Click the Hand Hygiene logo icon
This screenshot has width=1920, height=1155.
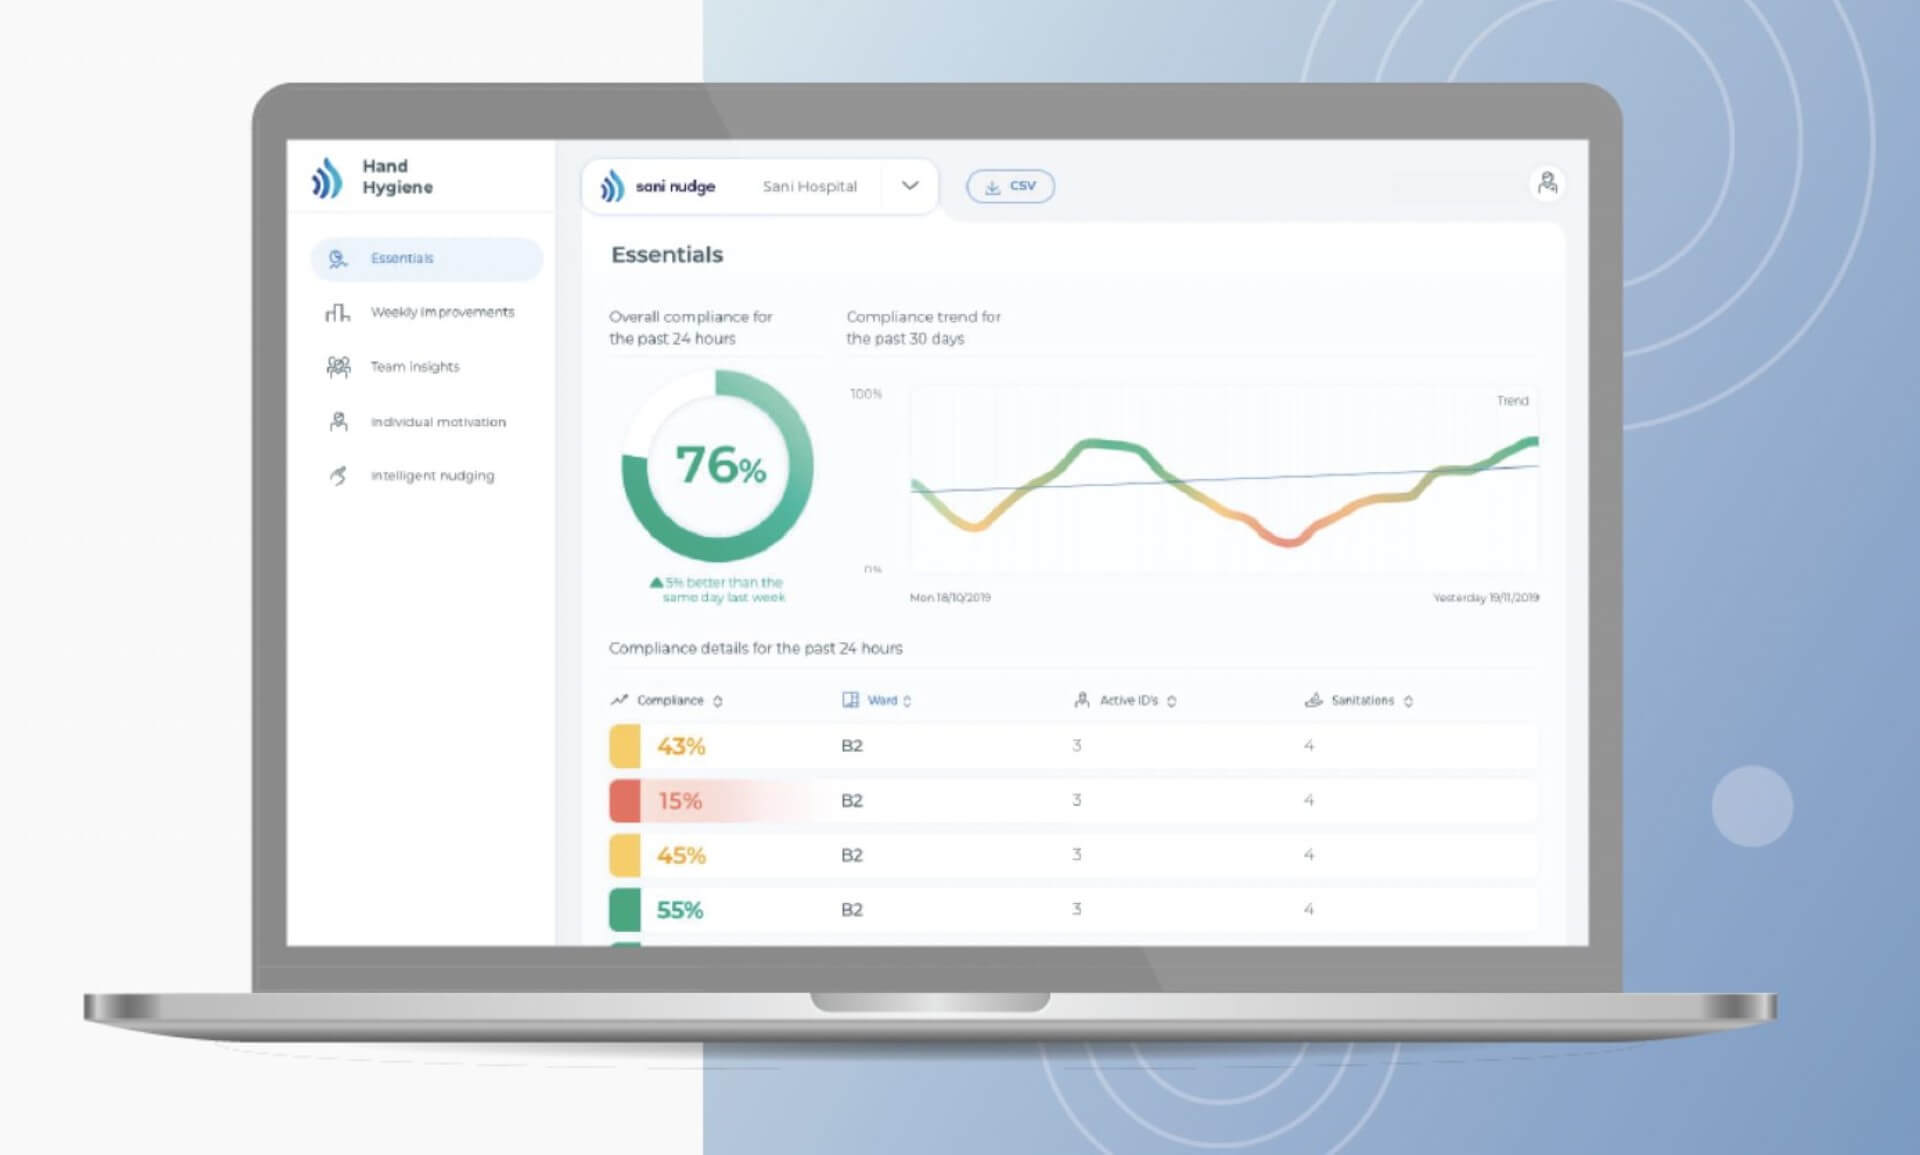coord(326,178)
